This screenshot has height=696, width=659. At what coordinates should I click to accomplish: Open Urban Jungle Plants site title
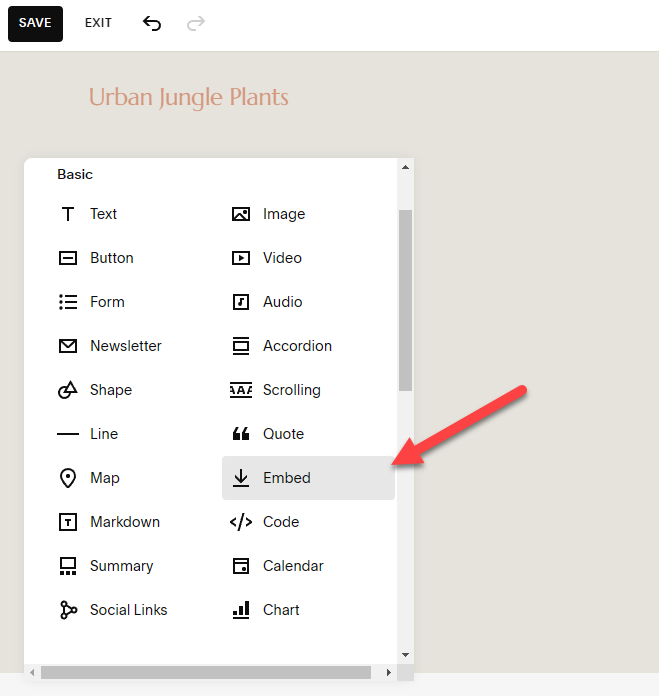point(189,97)
